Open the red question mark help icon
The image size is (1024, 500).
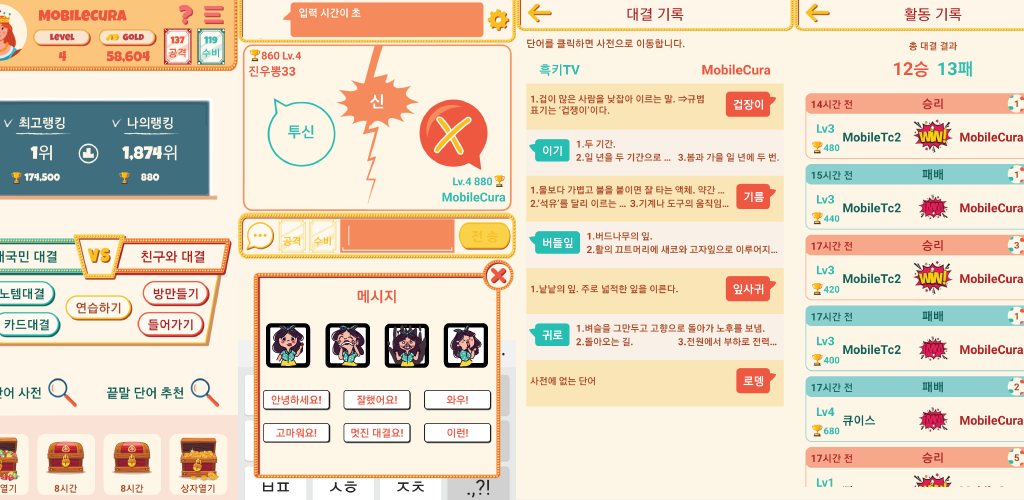[x=186, y=14]
